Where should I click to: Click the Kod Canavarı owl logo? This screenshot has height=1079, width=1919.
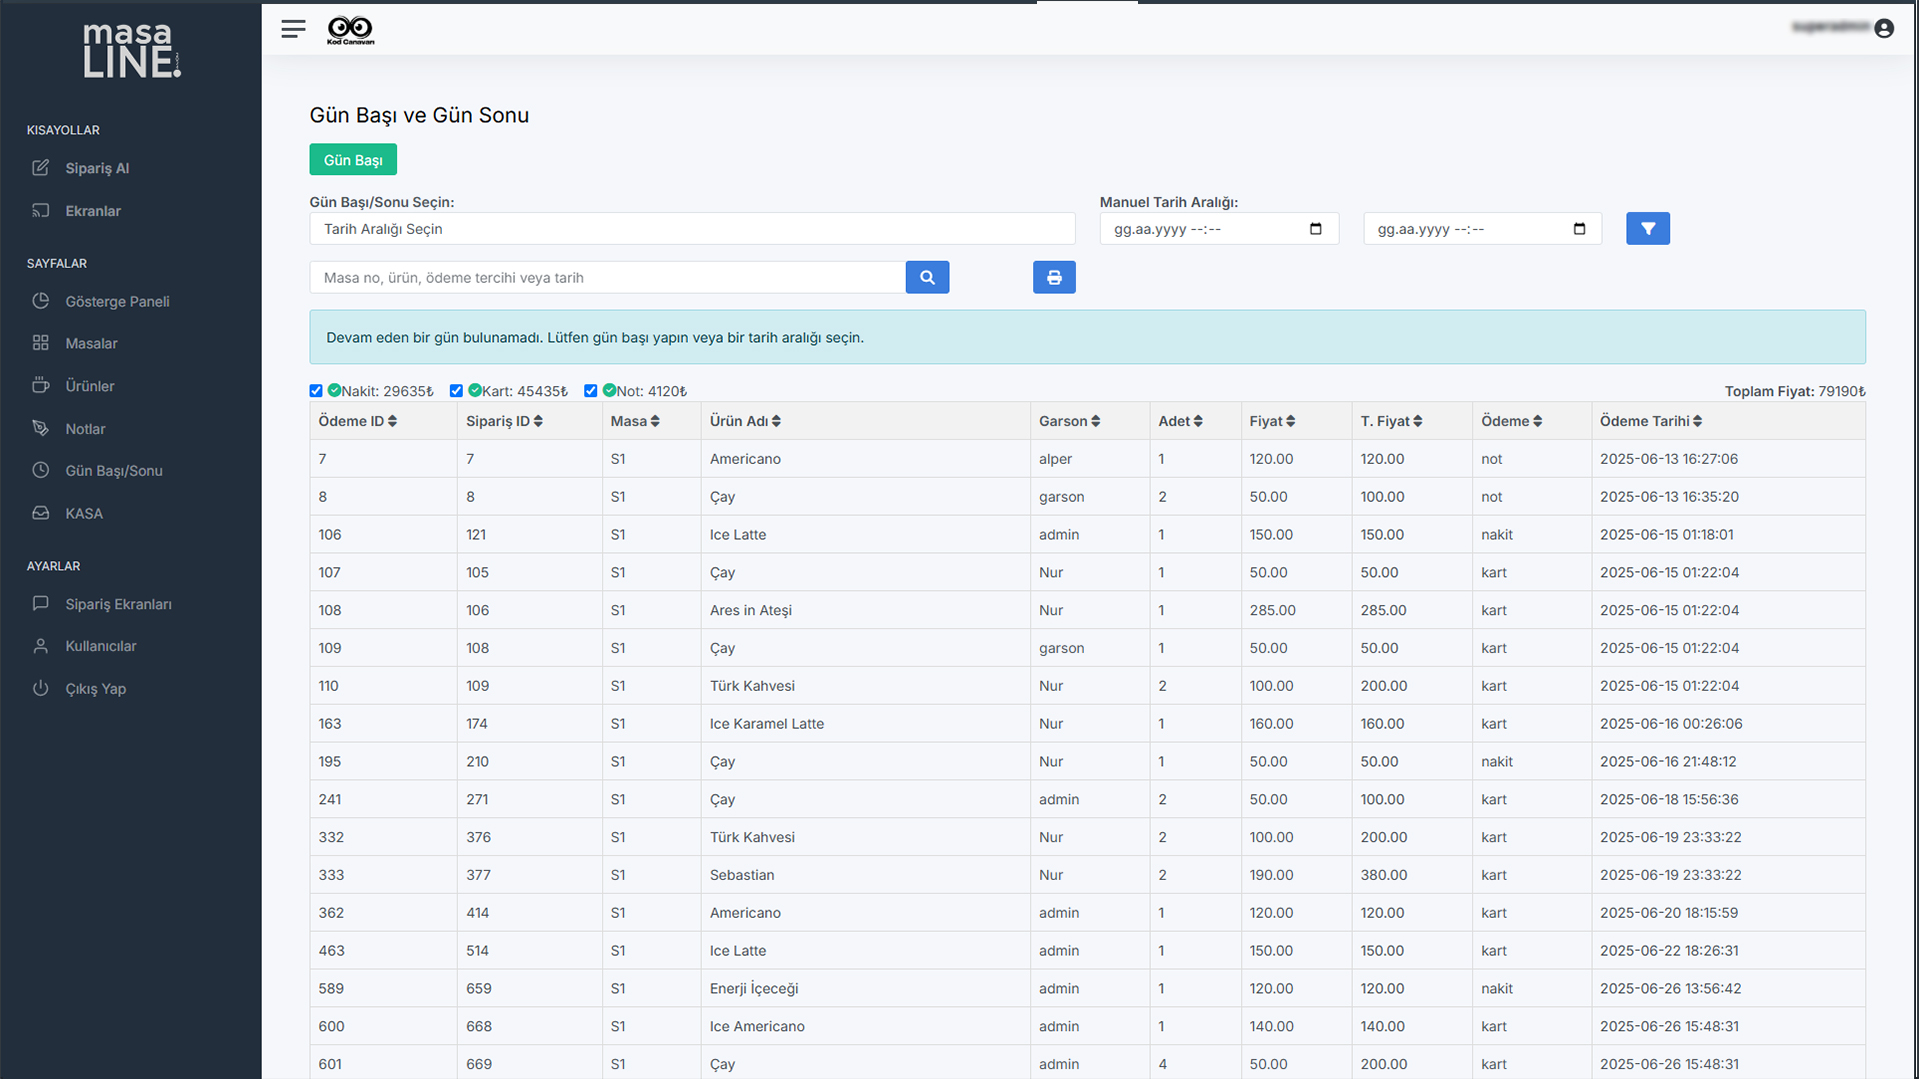[x=350, y=30]
